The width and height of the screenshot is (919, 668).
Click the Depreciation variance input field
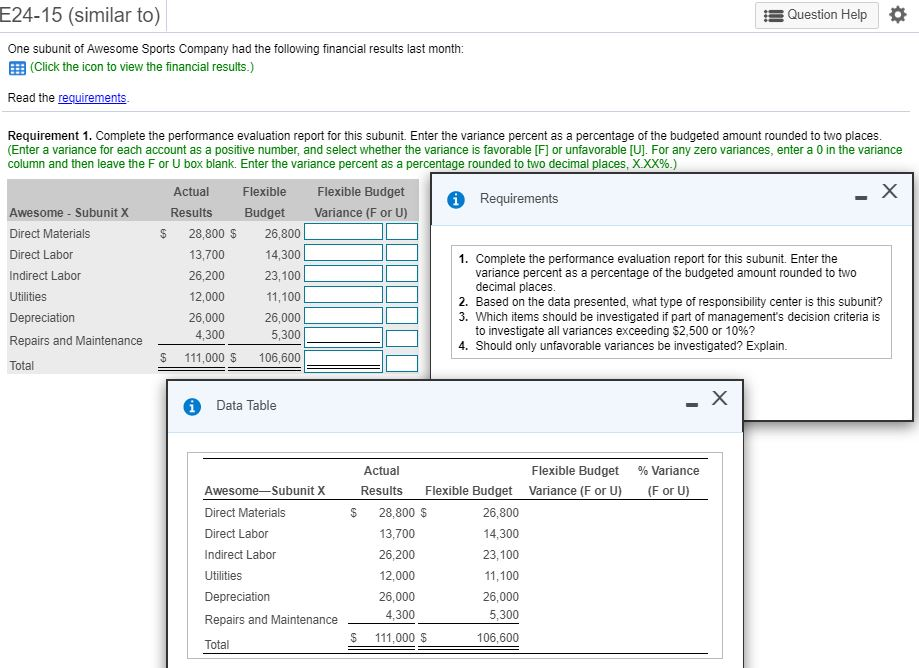343,316
